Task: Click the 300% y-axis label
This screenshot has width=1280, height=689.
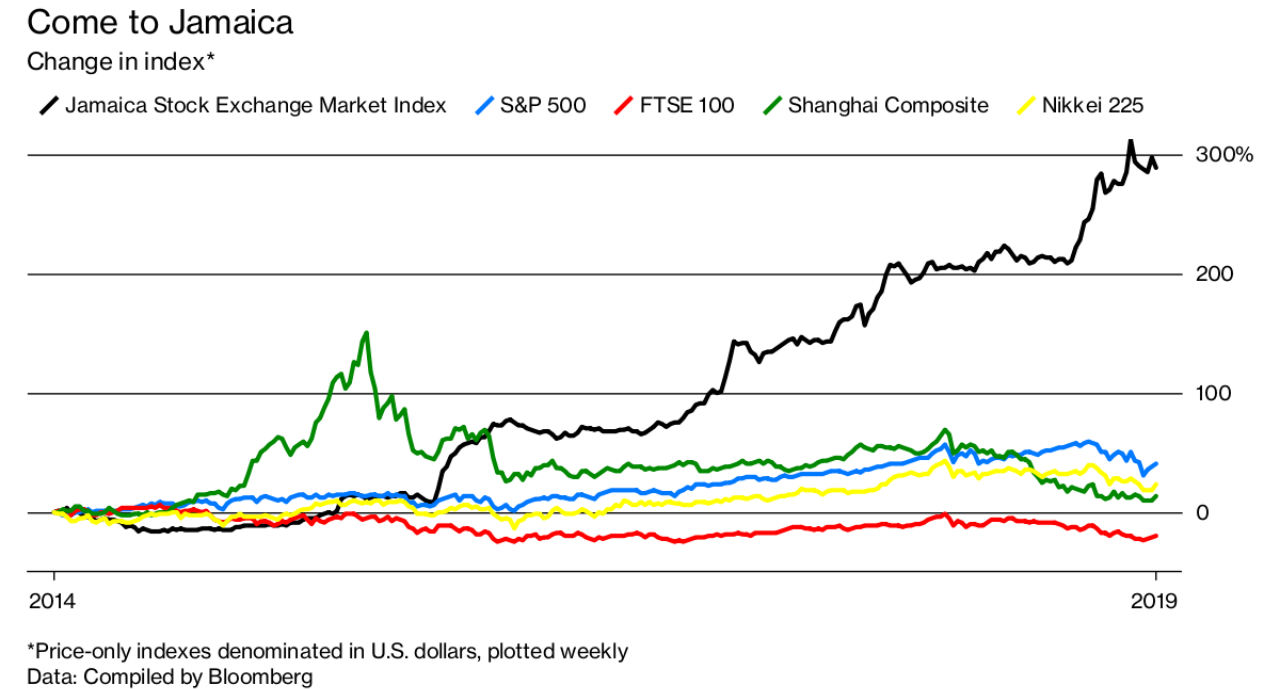Action: (1224, 155)
